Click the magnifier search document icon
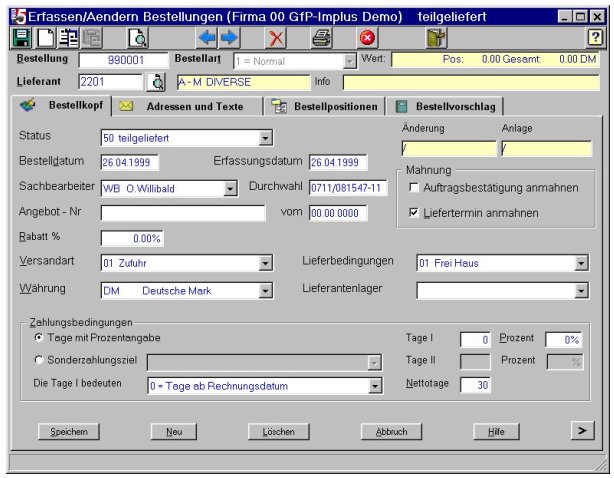 [138, 38]
